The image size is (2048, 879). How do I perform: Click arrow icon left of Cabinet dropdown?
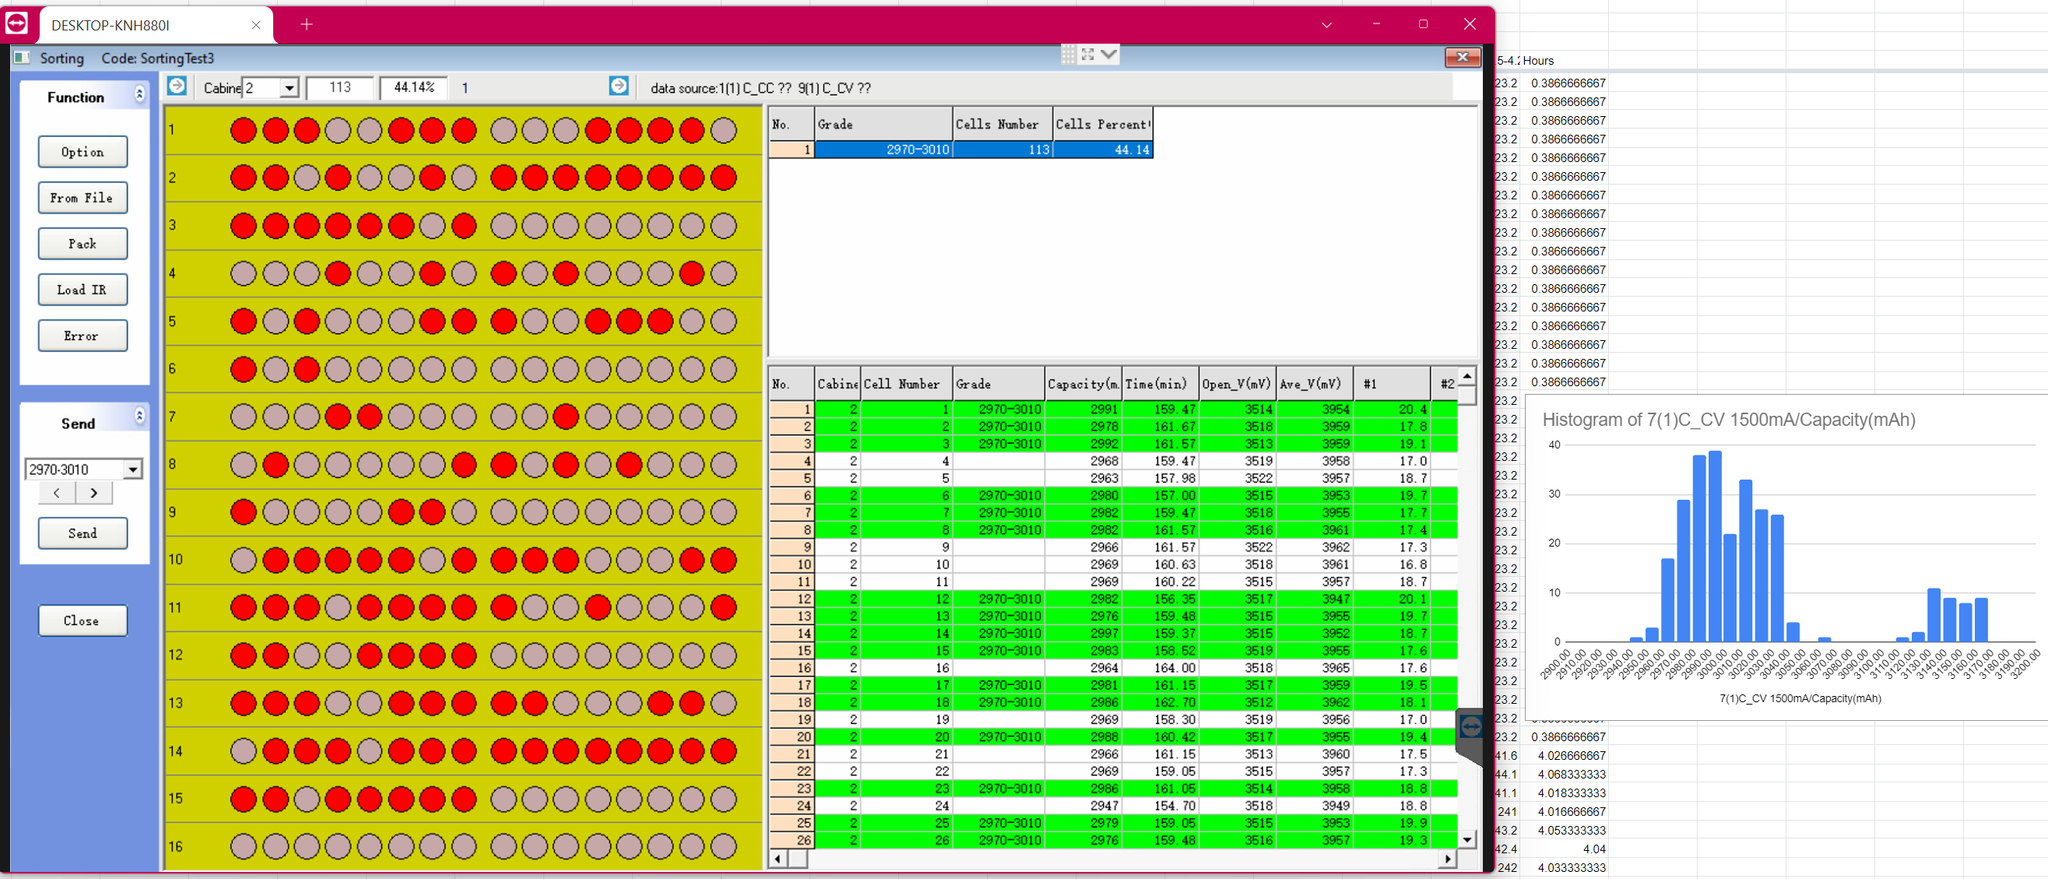(x=177, y=86)
